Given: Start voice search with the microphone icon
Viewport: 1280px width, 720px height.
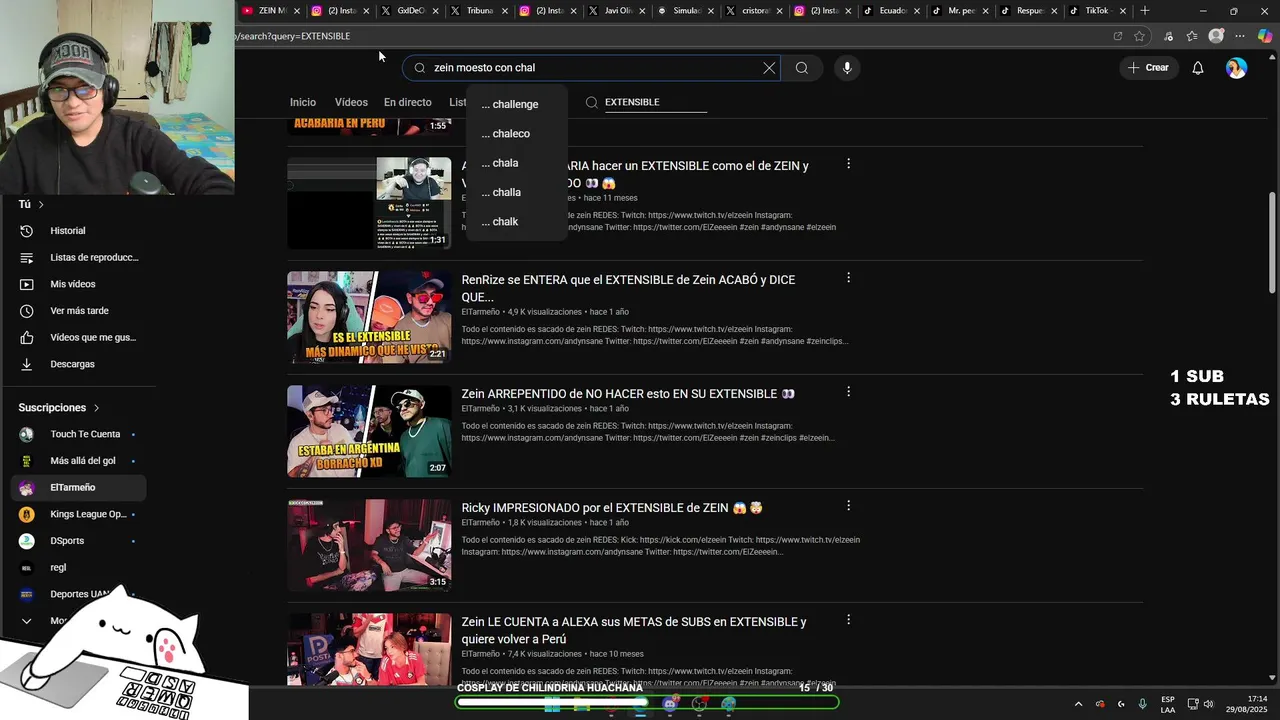Looking at the screenshot, I should point(847,68).
